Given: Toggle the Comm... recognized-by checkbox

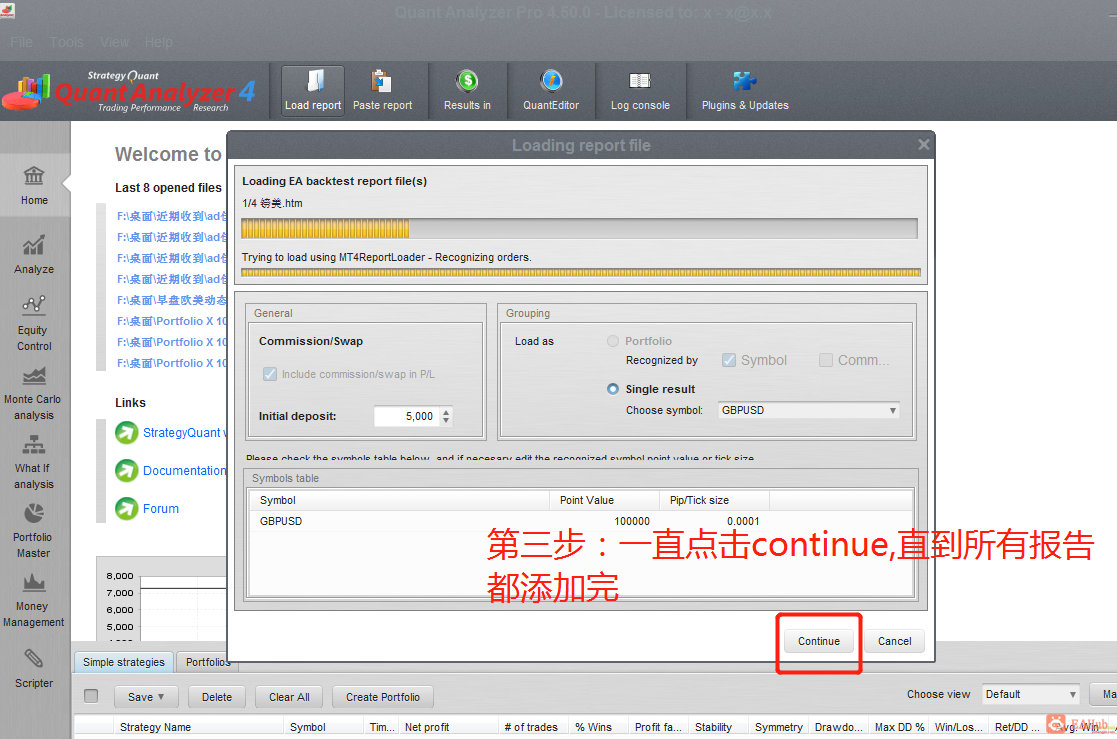Looking at the screenshot, I should [x=826, y=360].
